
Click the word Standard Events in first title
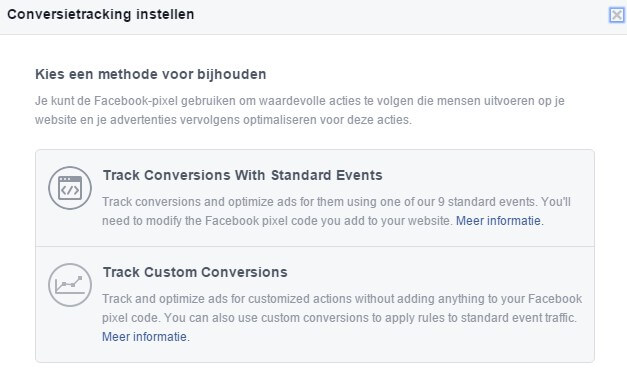click(327, 175)
